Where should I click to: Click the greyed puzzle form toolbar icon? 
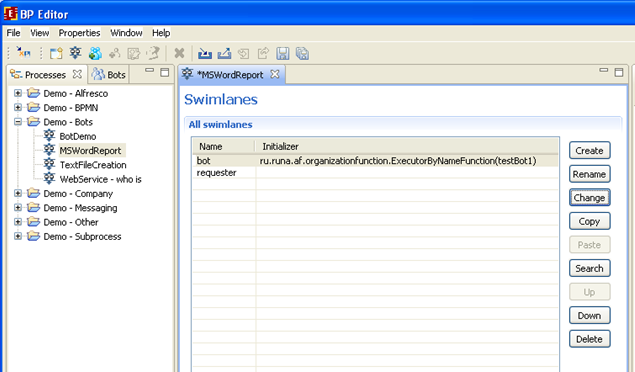click(134, 53)
